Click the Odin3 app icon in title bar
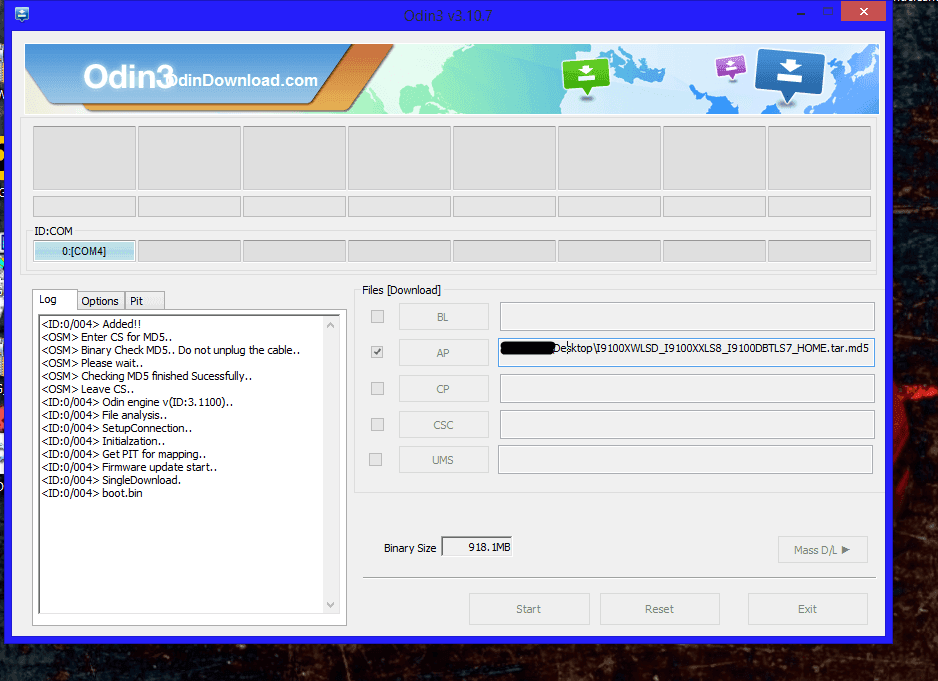Screen dimensions: 938x681 (x=22, y=14)
